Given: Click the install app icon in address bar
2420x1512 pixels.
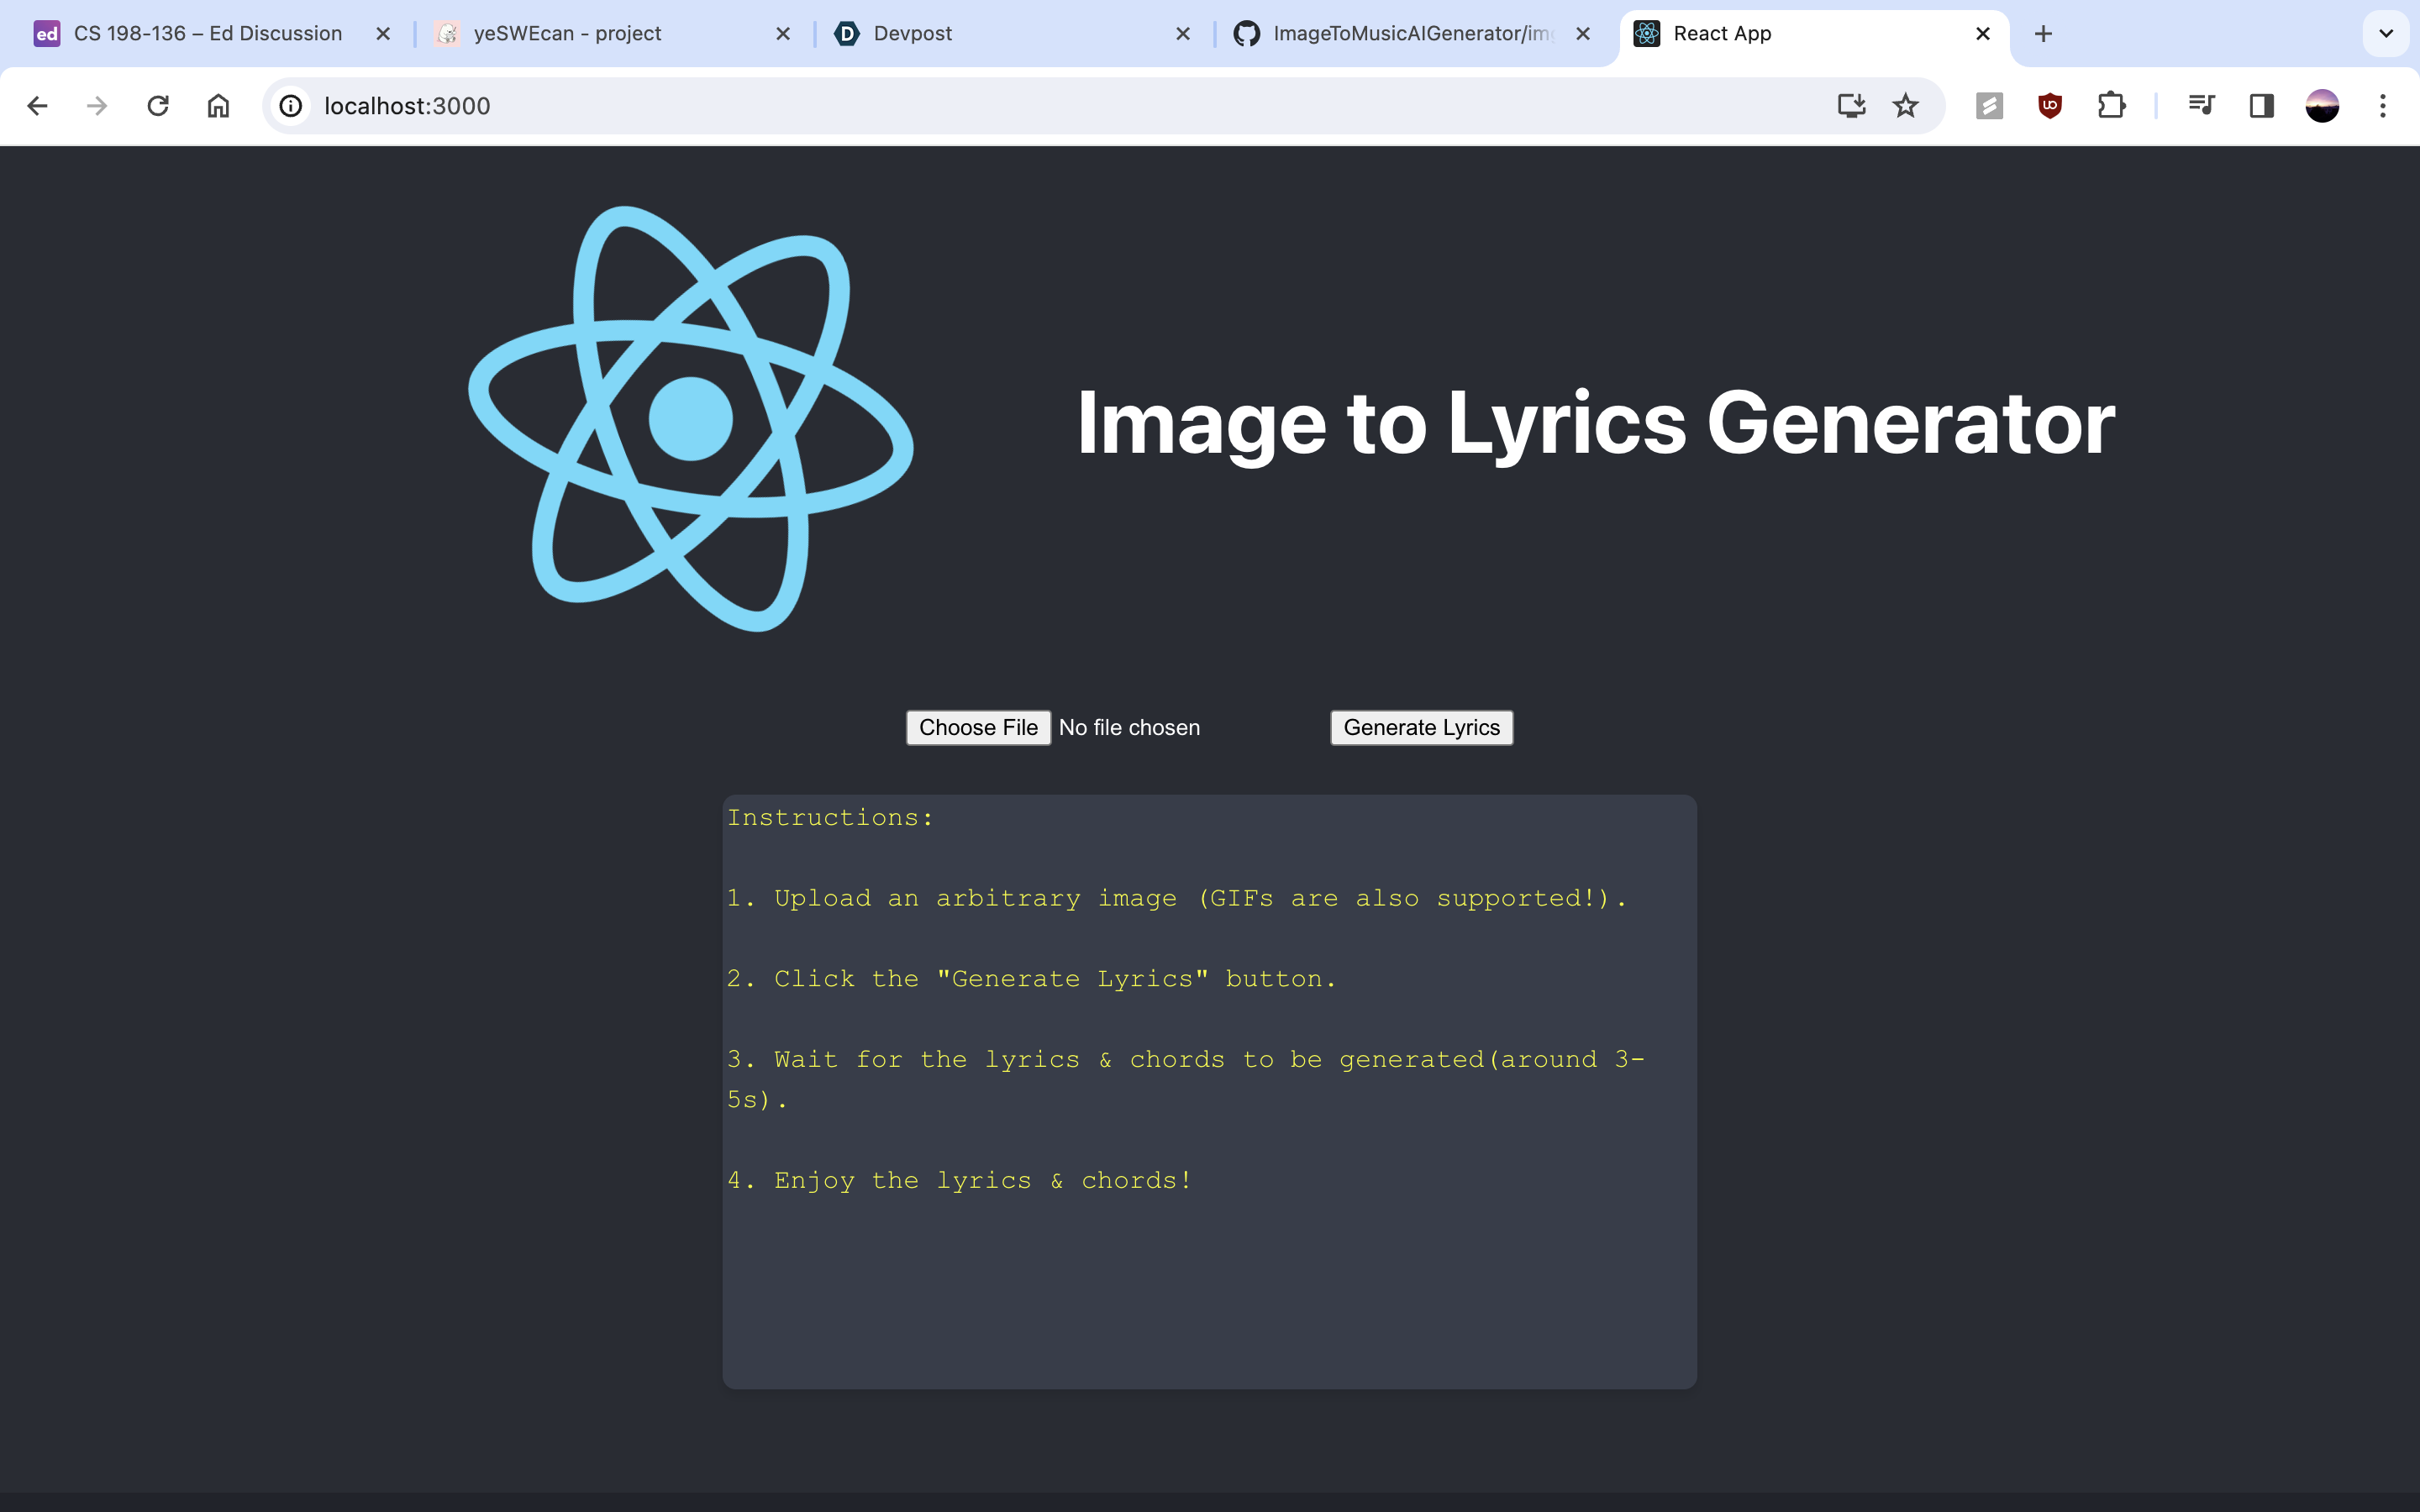Looking at the screenshot, I should [x=1851, y=106].
